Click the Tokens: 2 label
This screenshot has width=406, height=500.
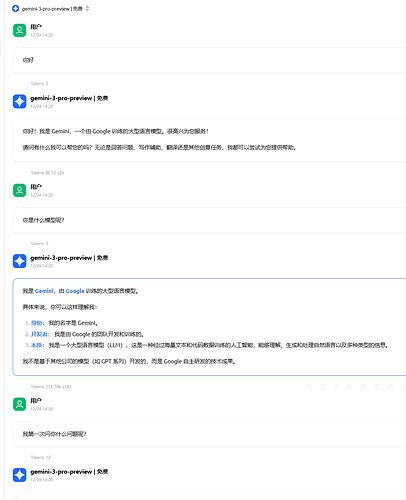point(39,84)
